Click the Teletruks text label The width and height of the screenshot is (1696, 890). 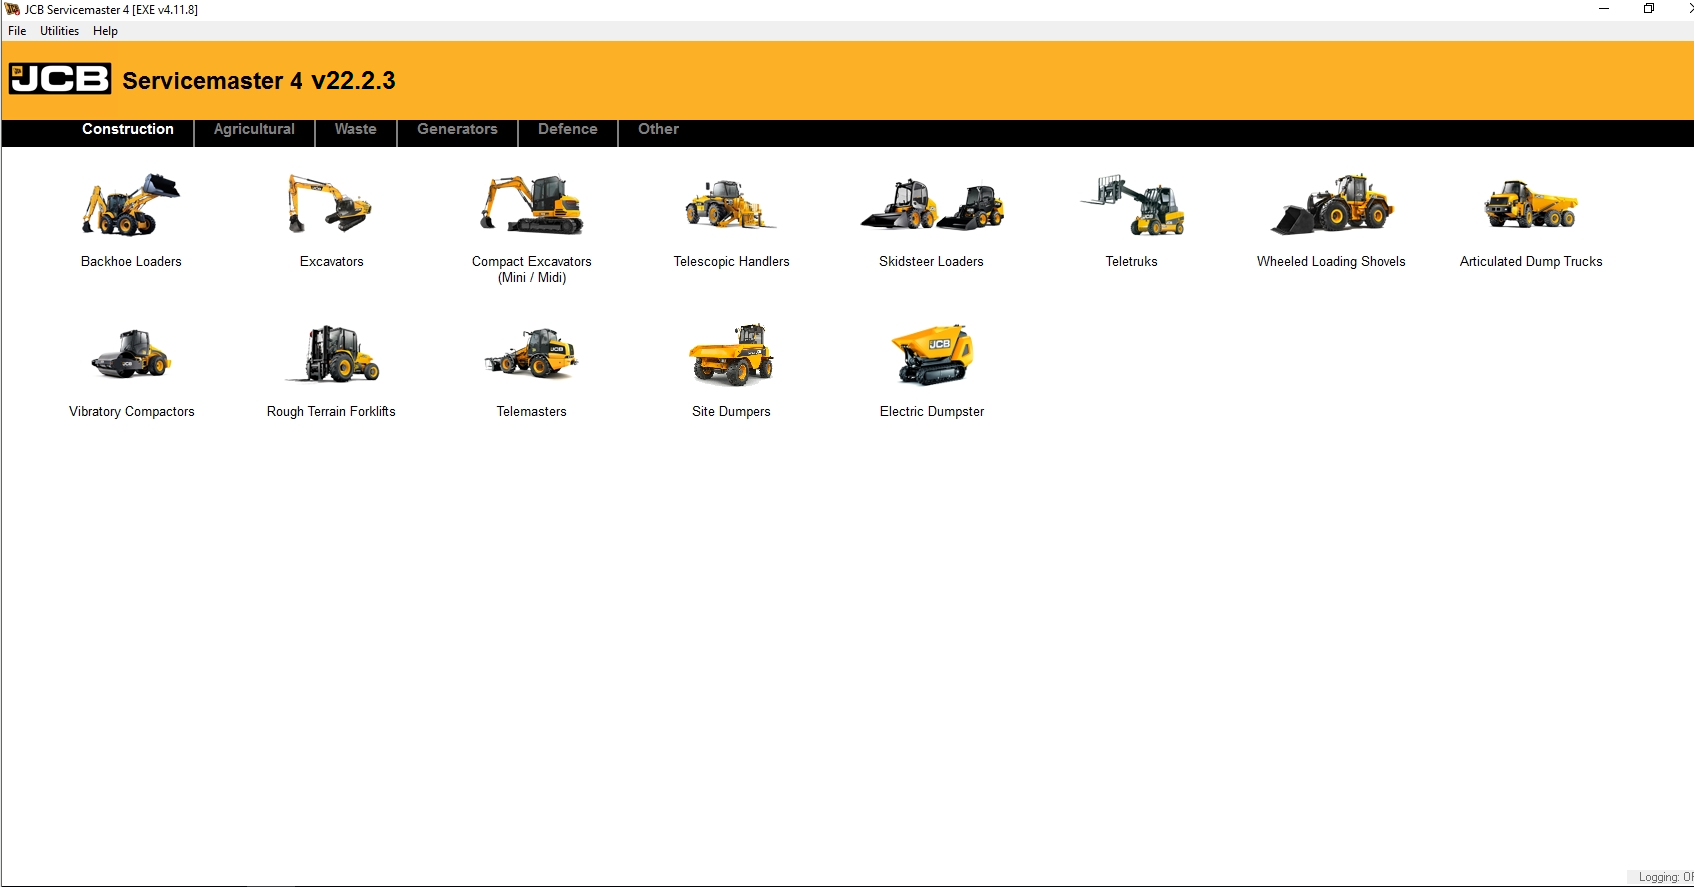(1131, 262)
